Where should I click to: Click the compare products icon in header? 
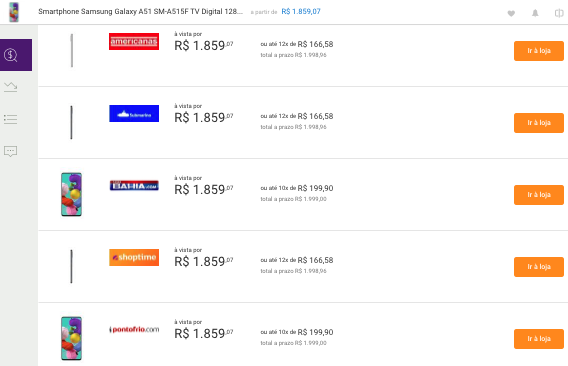point(559,13)
